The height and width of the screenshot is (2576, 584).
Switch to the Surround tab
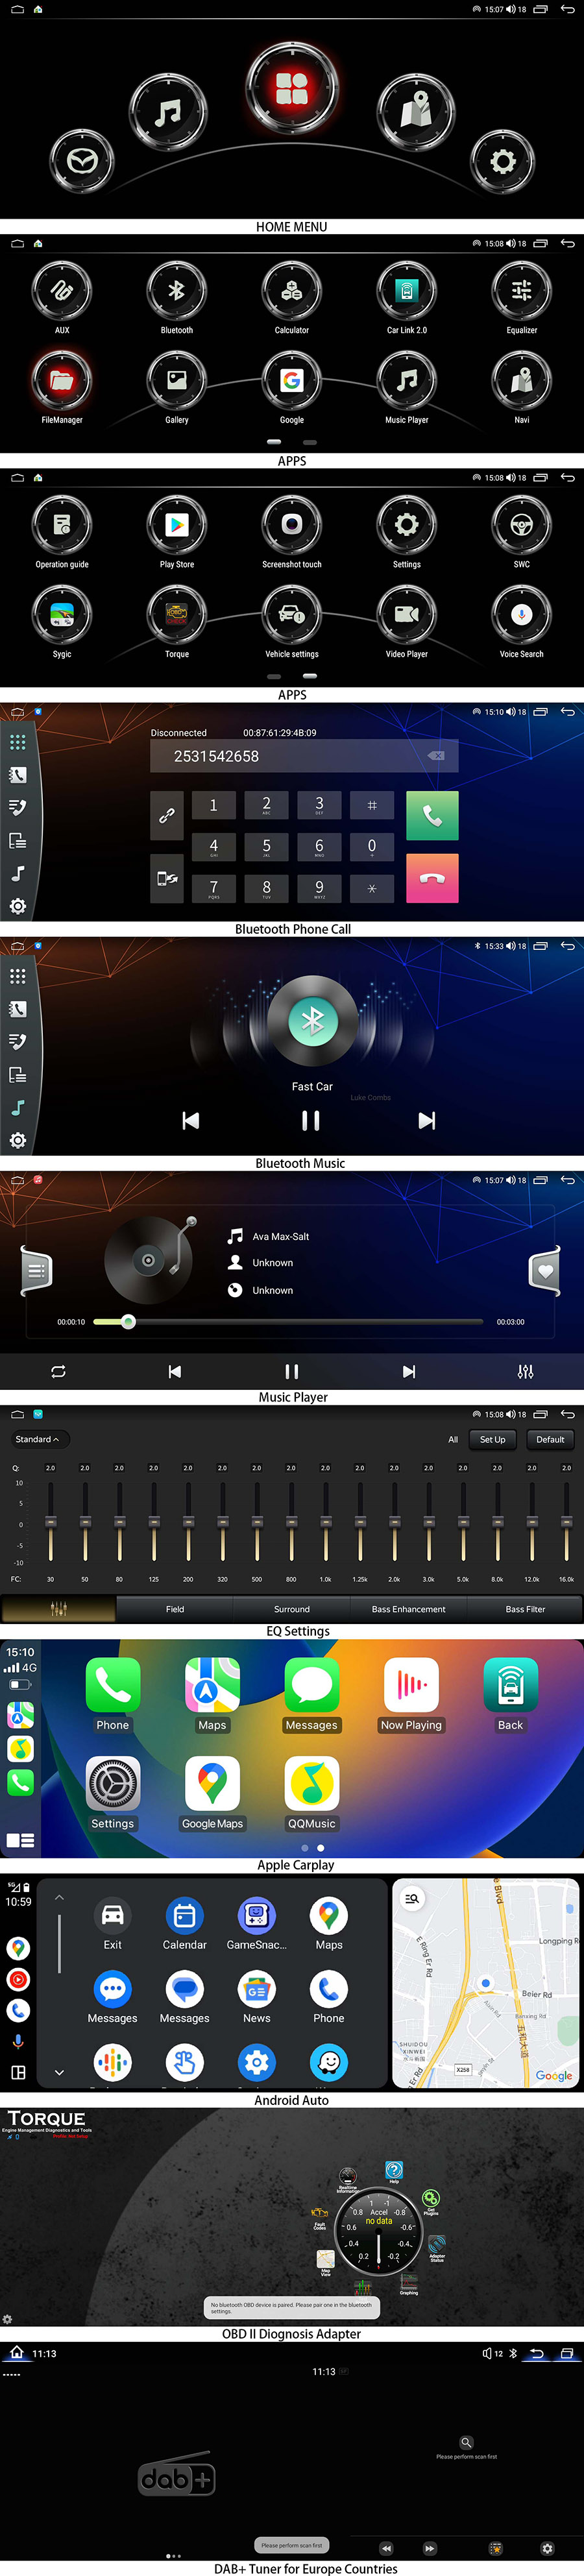pos(291,1609)
